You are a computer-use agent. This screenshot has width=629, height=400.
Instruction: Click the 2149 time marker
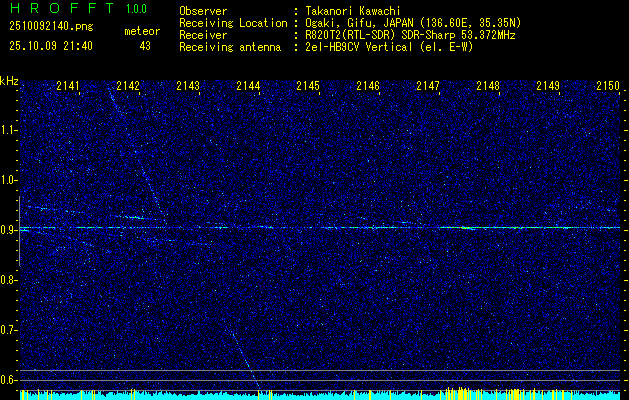tap(548, 85)
